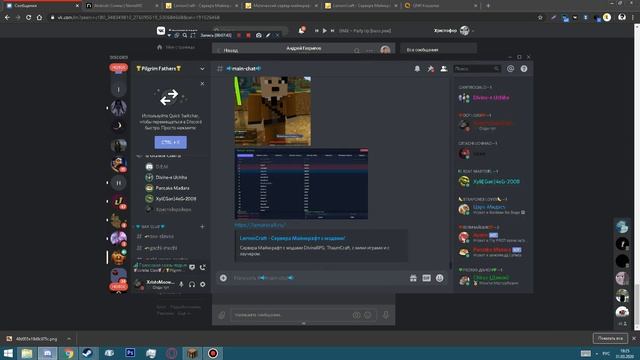Deafen with the headphones icon
640x360 pixels.
[192, 284]
